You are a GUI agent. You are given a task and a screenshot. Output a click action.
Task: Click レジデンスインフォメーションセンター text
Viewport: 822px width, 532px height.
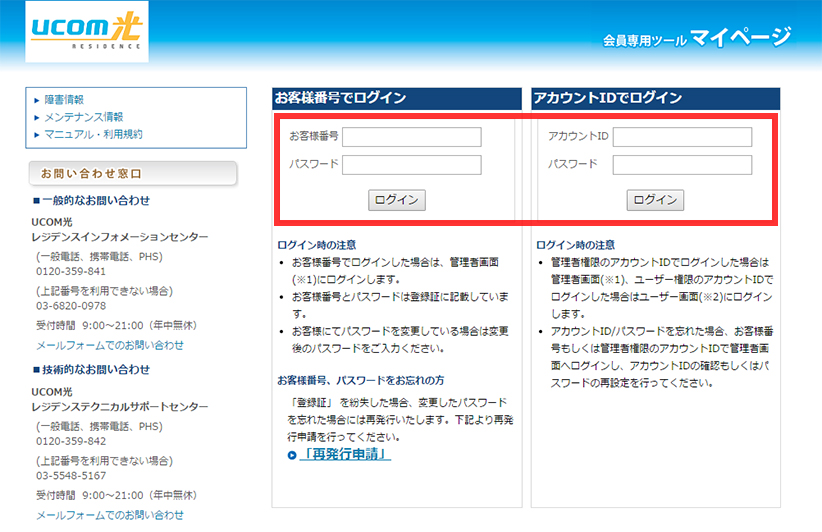coord(120,237)
